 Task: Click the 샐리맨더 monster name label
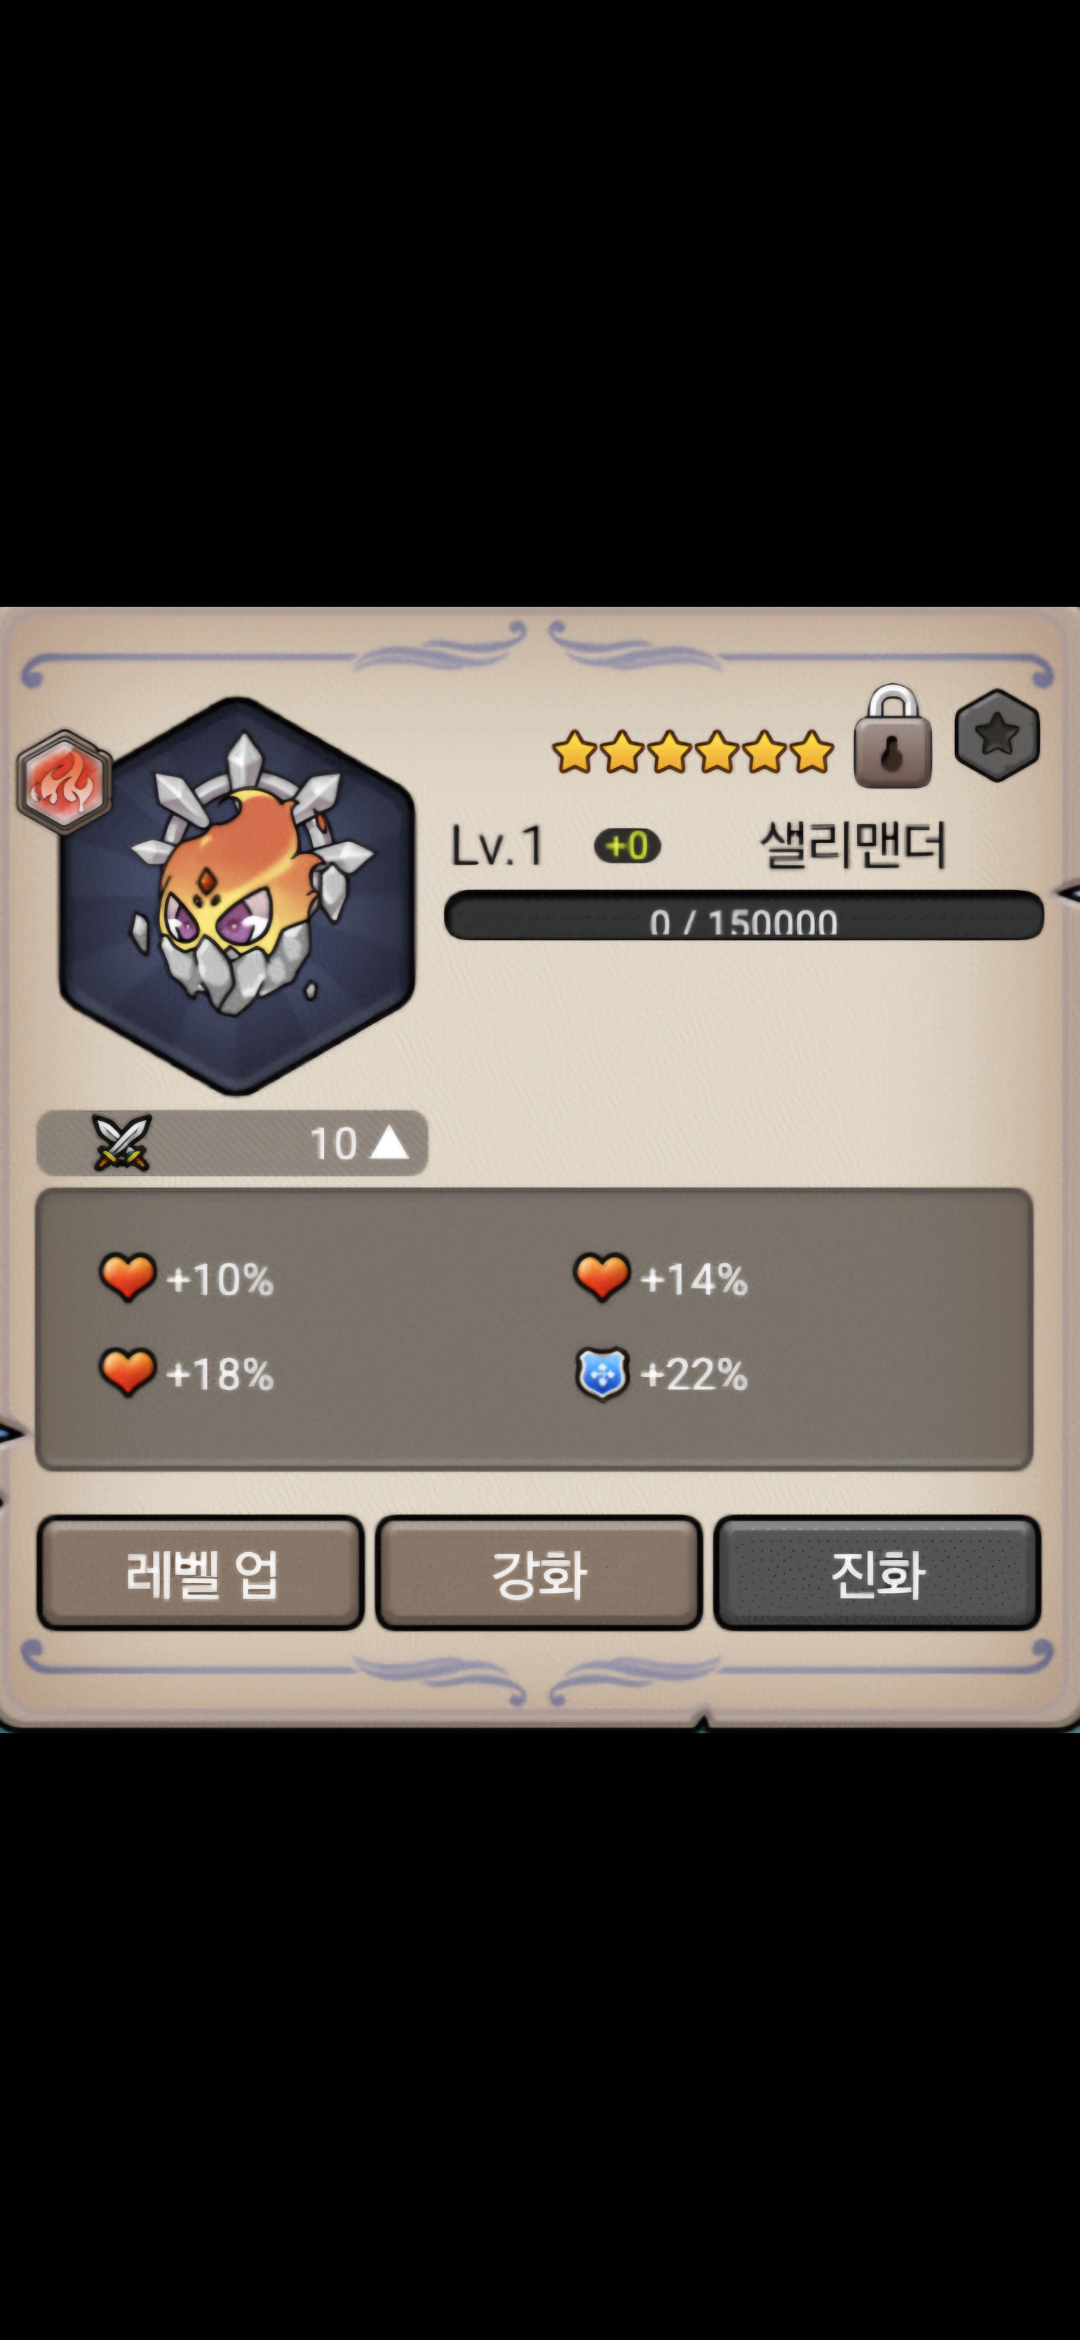coord(853,845)
